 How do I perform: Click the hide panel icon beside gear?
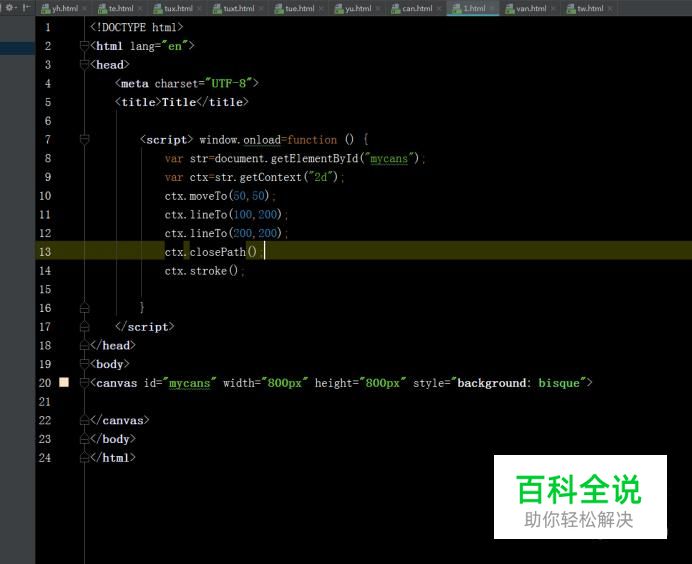(27, 8)
